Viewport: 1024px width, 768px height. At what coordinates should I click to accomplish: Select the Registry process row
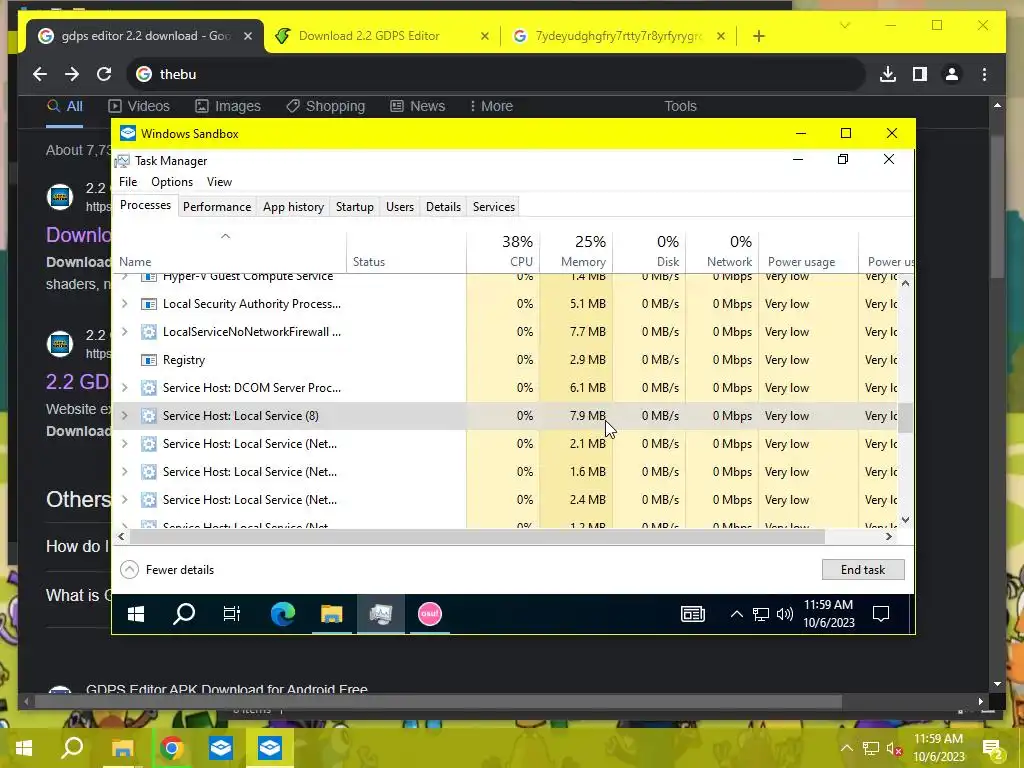(x=505, y=360)
